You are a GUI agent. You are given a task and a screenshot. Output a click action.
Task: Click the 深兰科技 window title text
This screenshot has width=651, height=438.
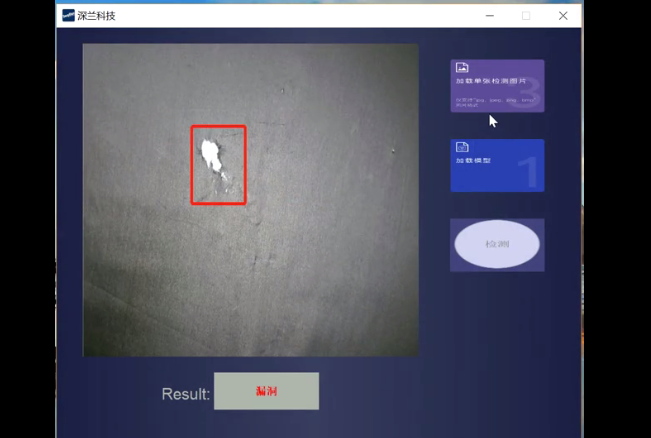point(97,15)
